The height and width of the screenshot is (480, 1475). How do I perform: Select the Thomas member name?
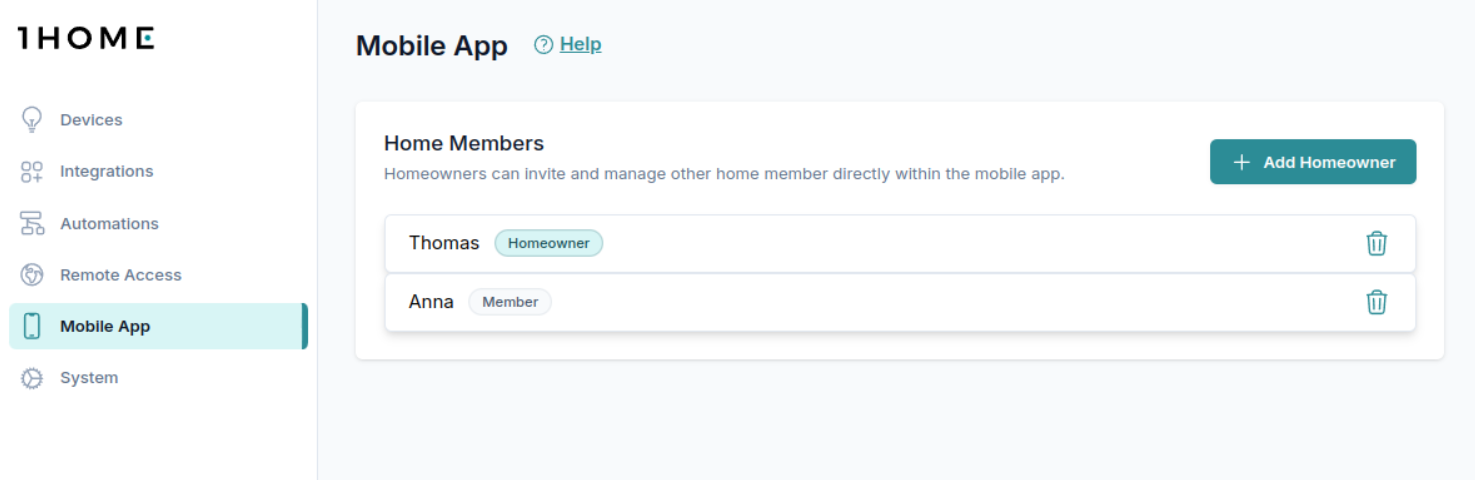[444, 243]
